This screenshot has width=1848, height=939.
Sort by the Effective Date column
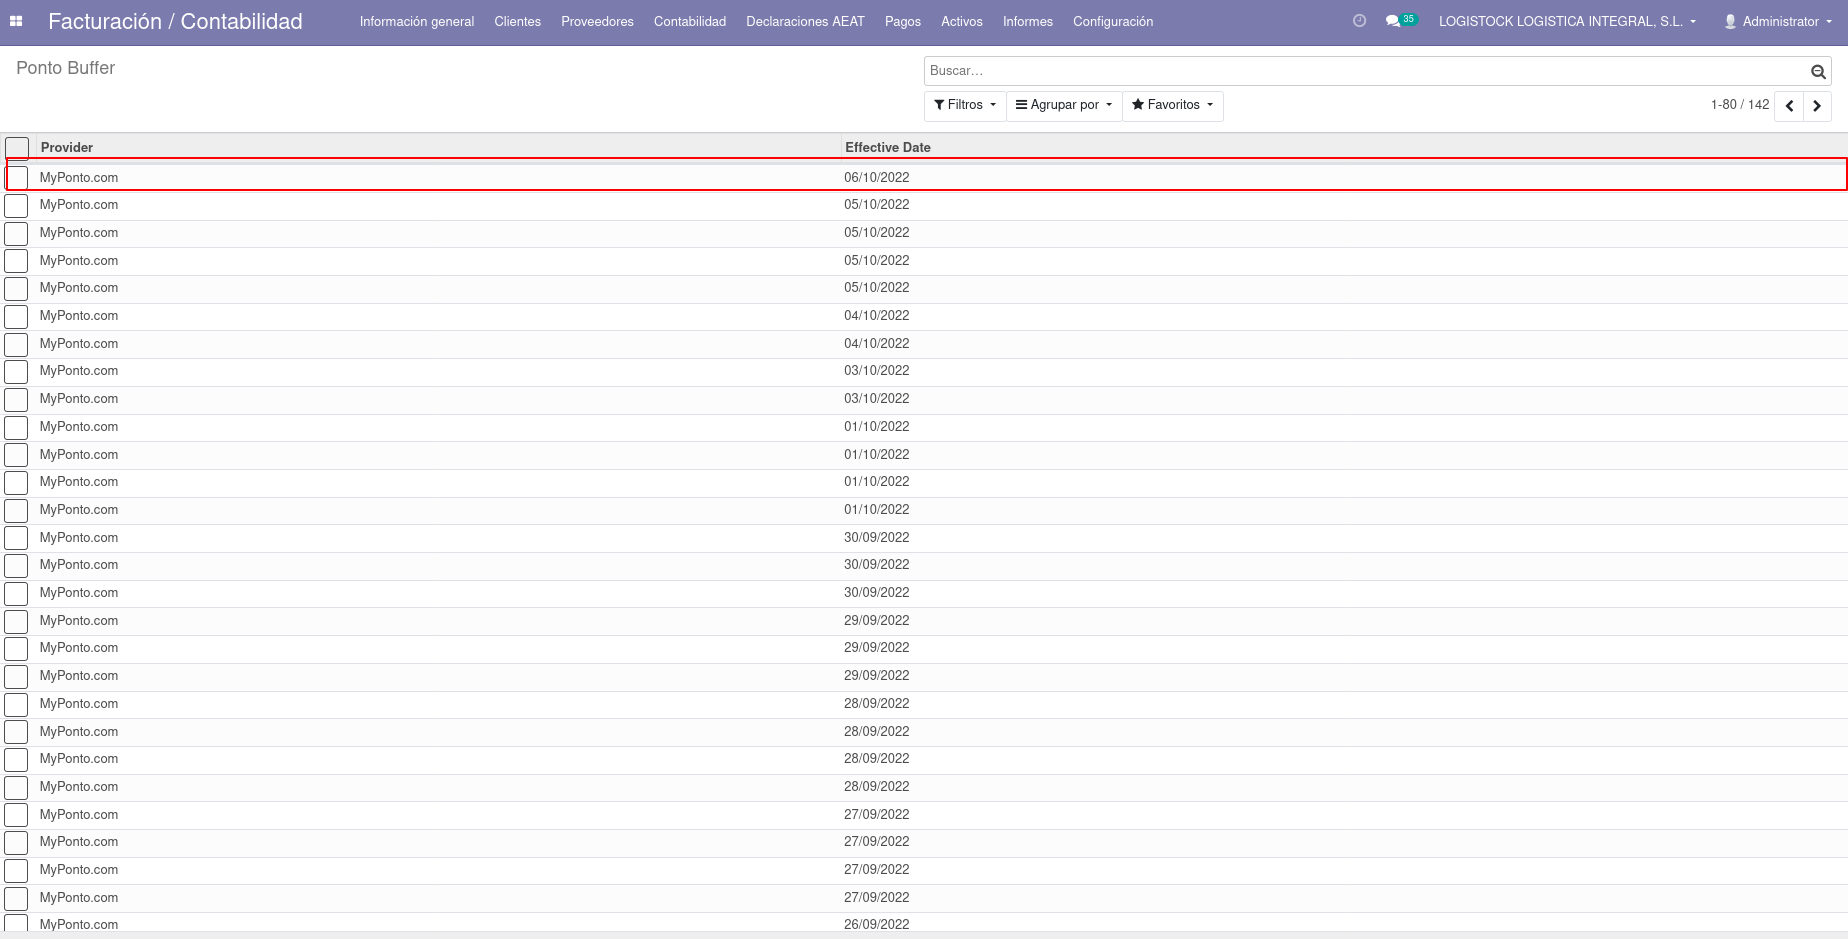(887, 147)
